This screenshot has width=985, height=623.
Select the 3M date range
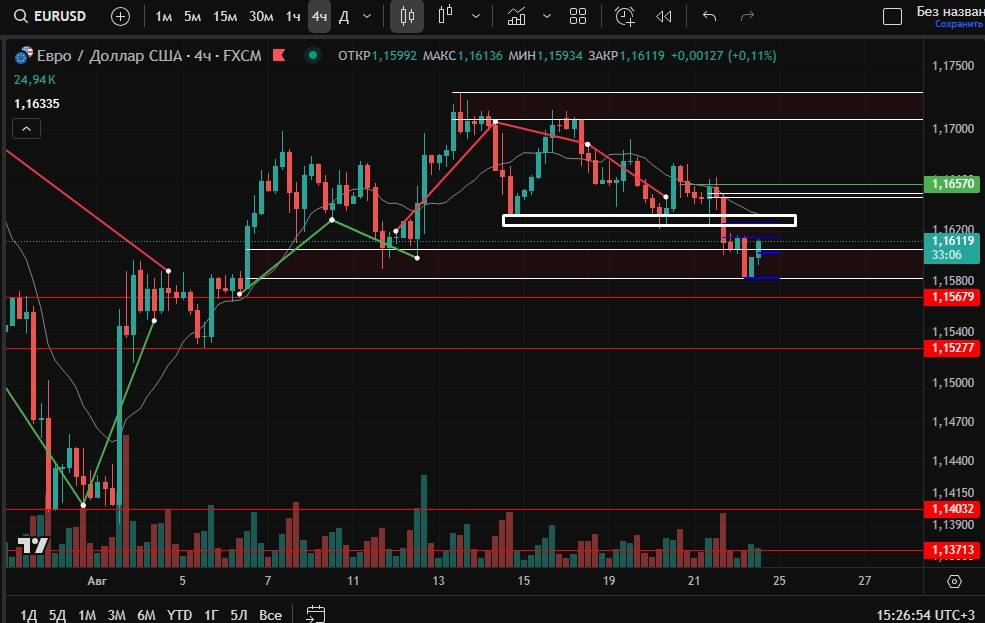pyautogui.click(x=116, y=614)
